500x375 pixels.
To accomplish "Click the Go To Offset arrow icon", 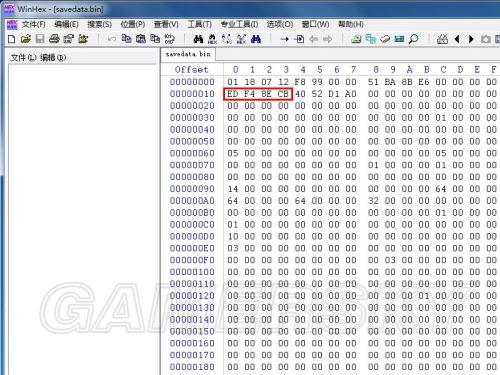I will tap(284, 39).
